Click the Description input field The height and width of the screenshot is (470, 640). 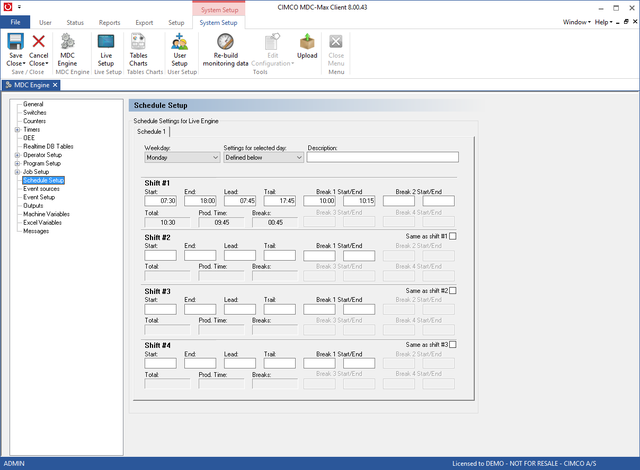382,157
